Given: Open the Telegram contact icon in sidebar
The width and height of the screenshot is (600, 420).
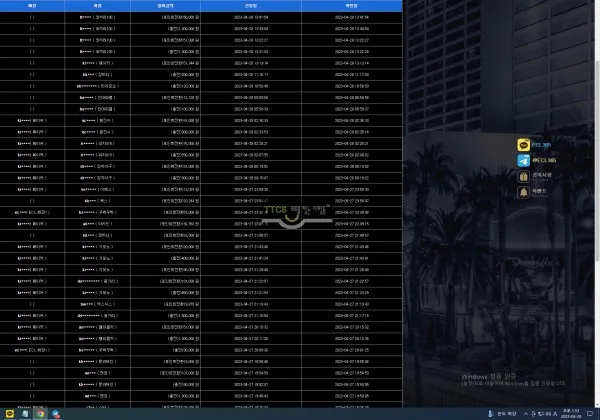Looking at the screenshot, I should 523,161.
